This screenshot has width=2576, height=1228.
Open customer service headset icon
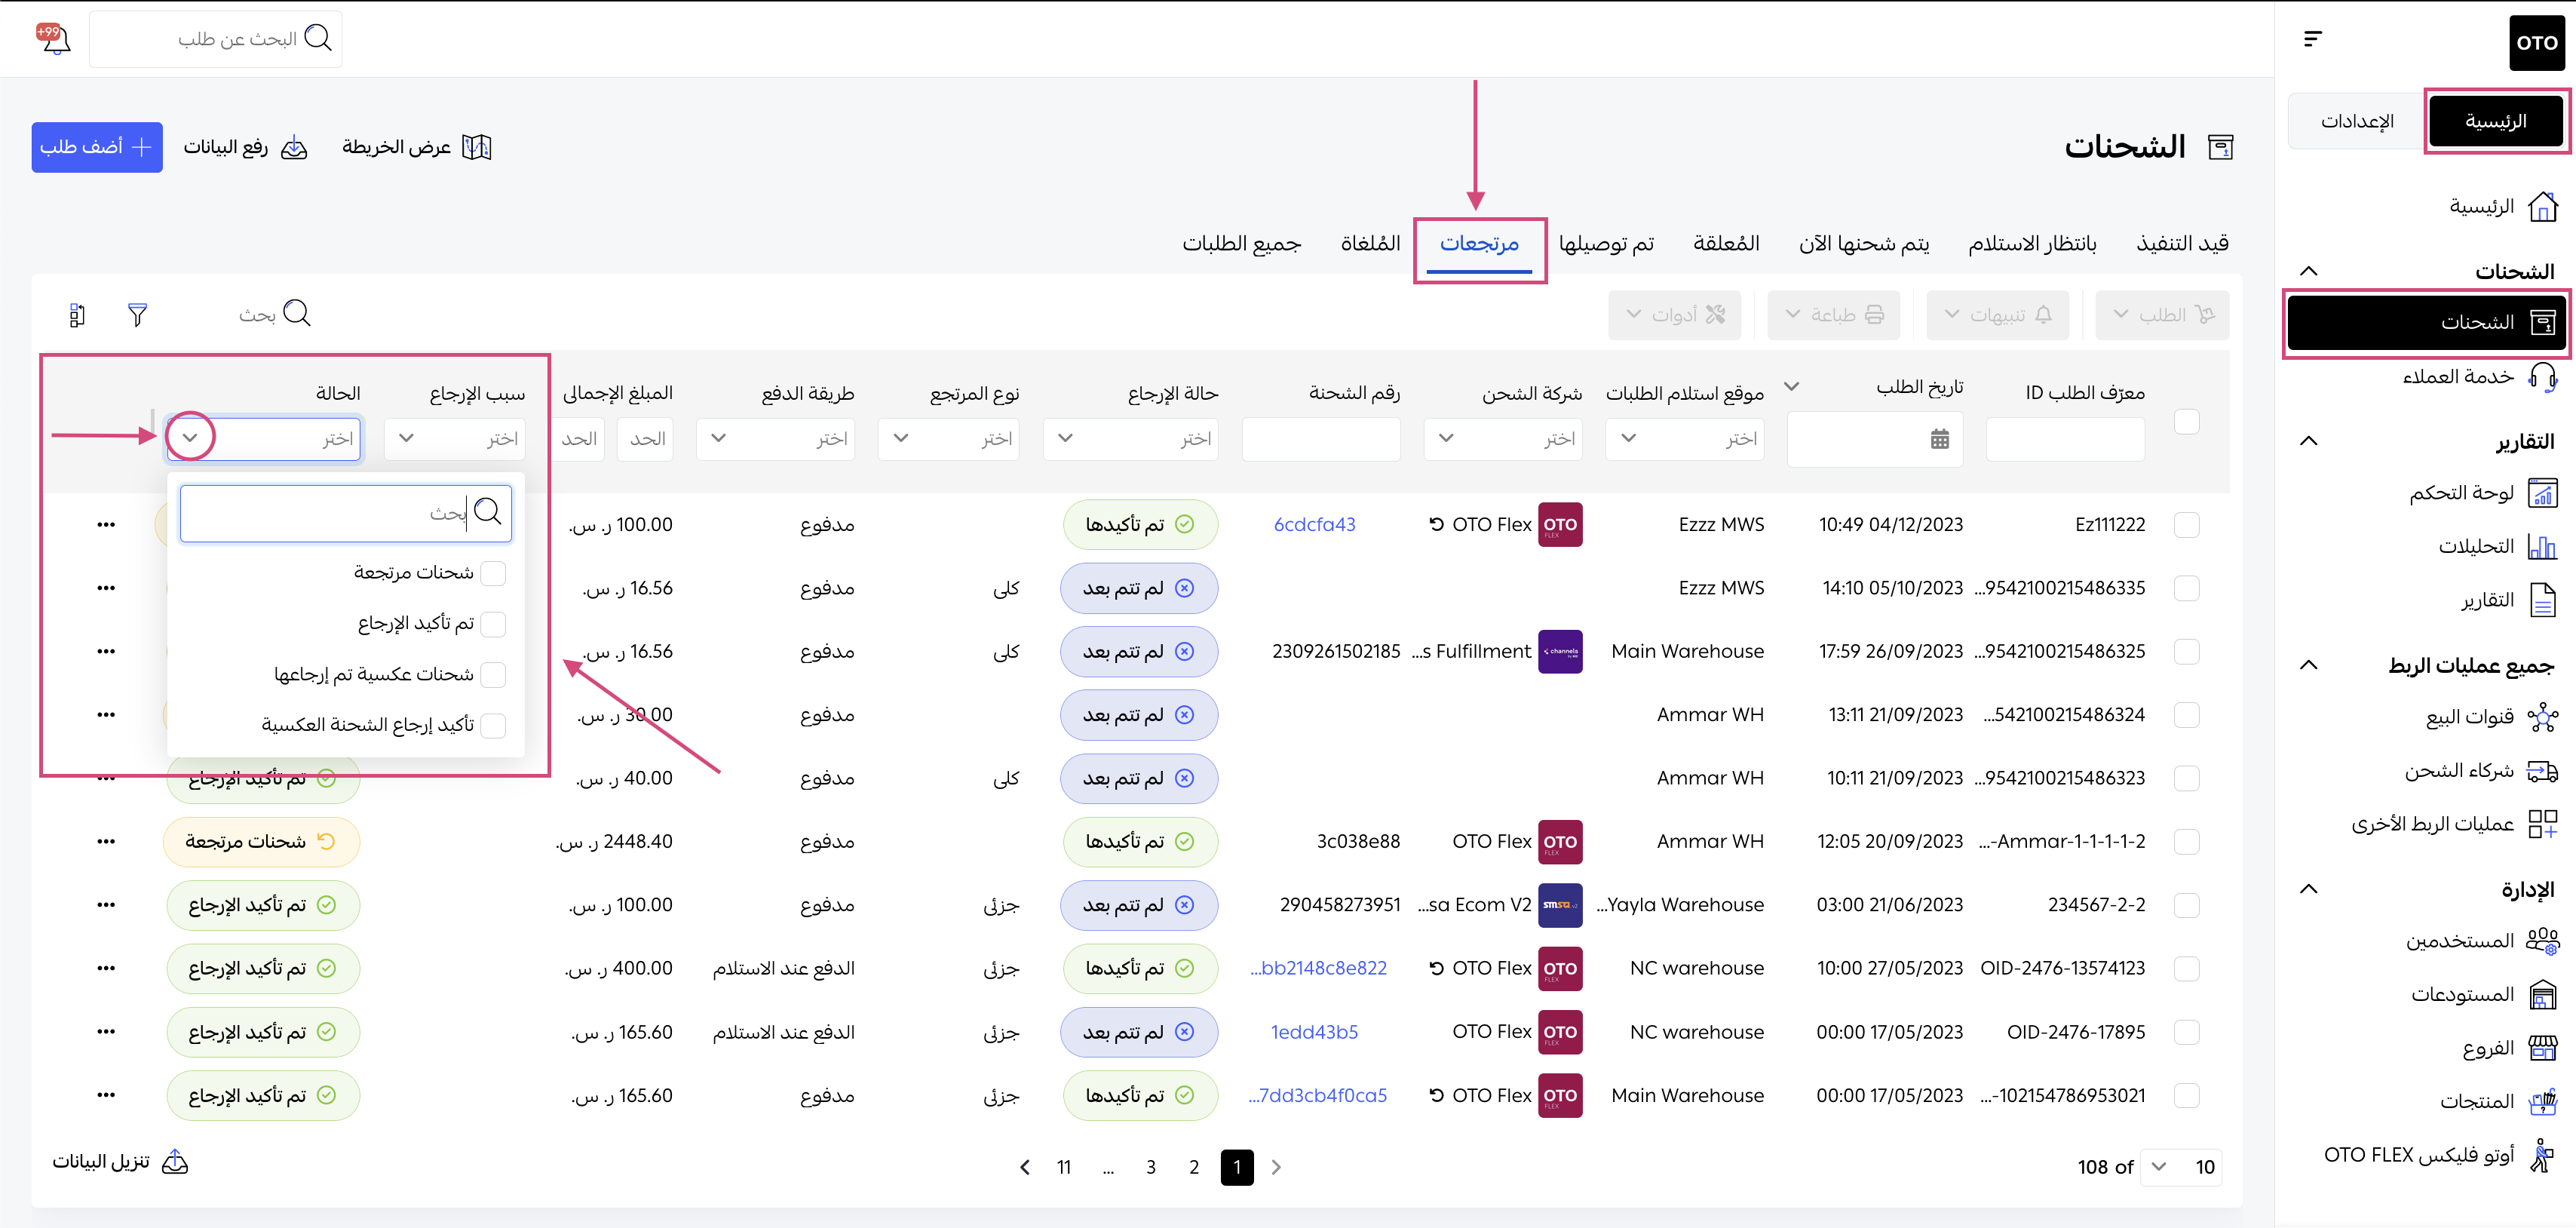click(x=2541, y=376)
